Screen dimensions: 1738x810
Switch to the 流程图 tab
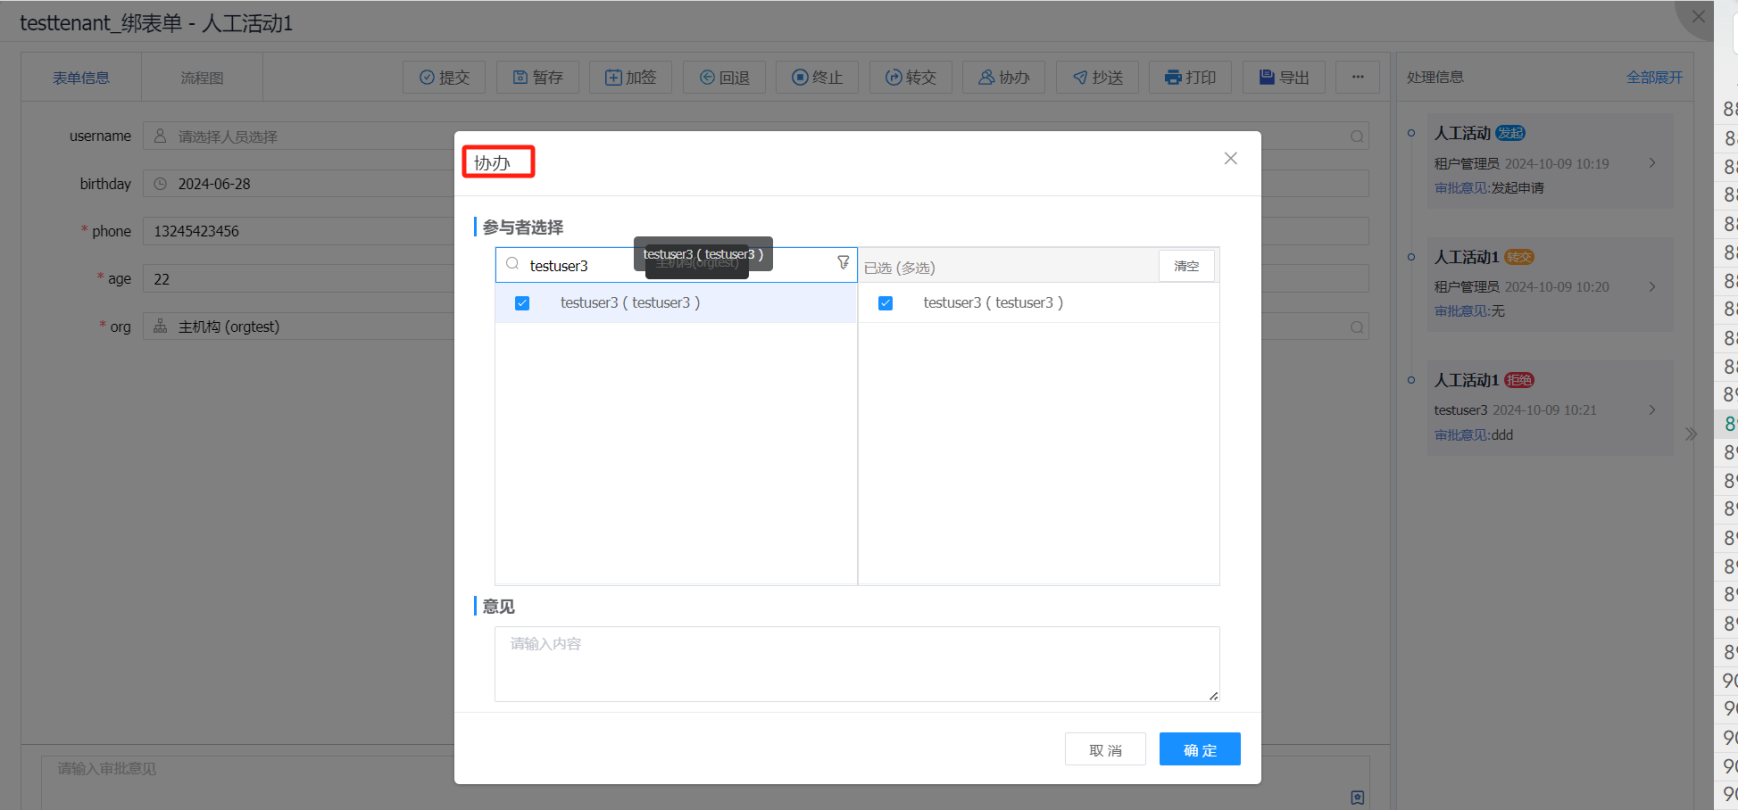click(202, 78)
